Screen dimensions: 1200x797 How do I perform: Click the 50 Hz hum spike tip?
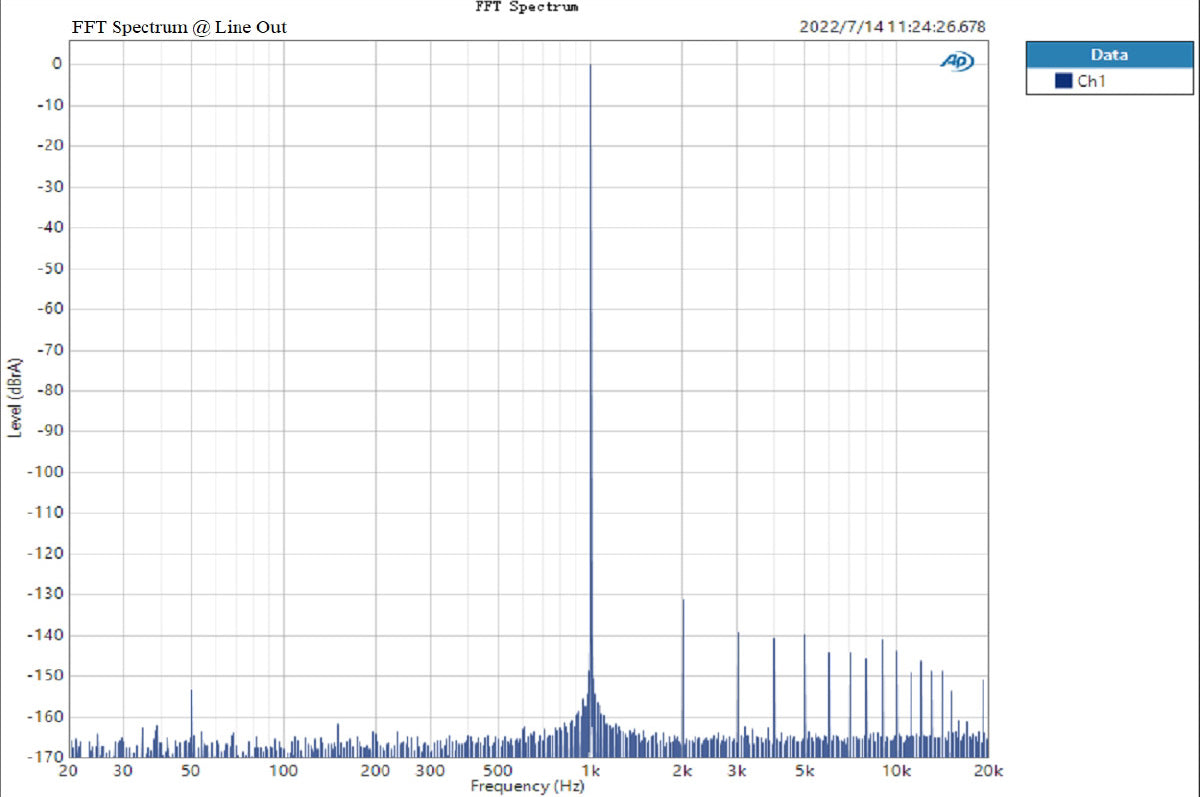tap(191, 691)
